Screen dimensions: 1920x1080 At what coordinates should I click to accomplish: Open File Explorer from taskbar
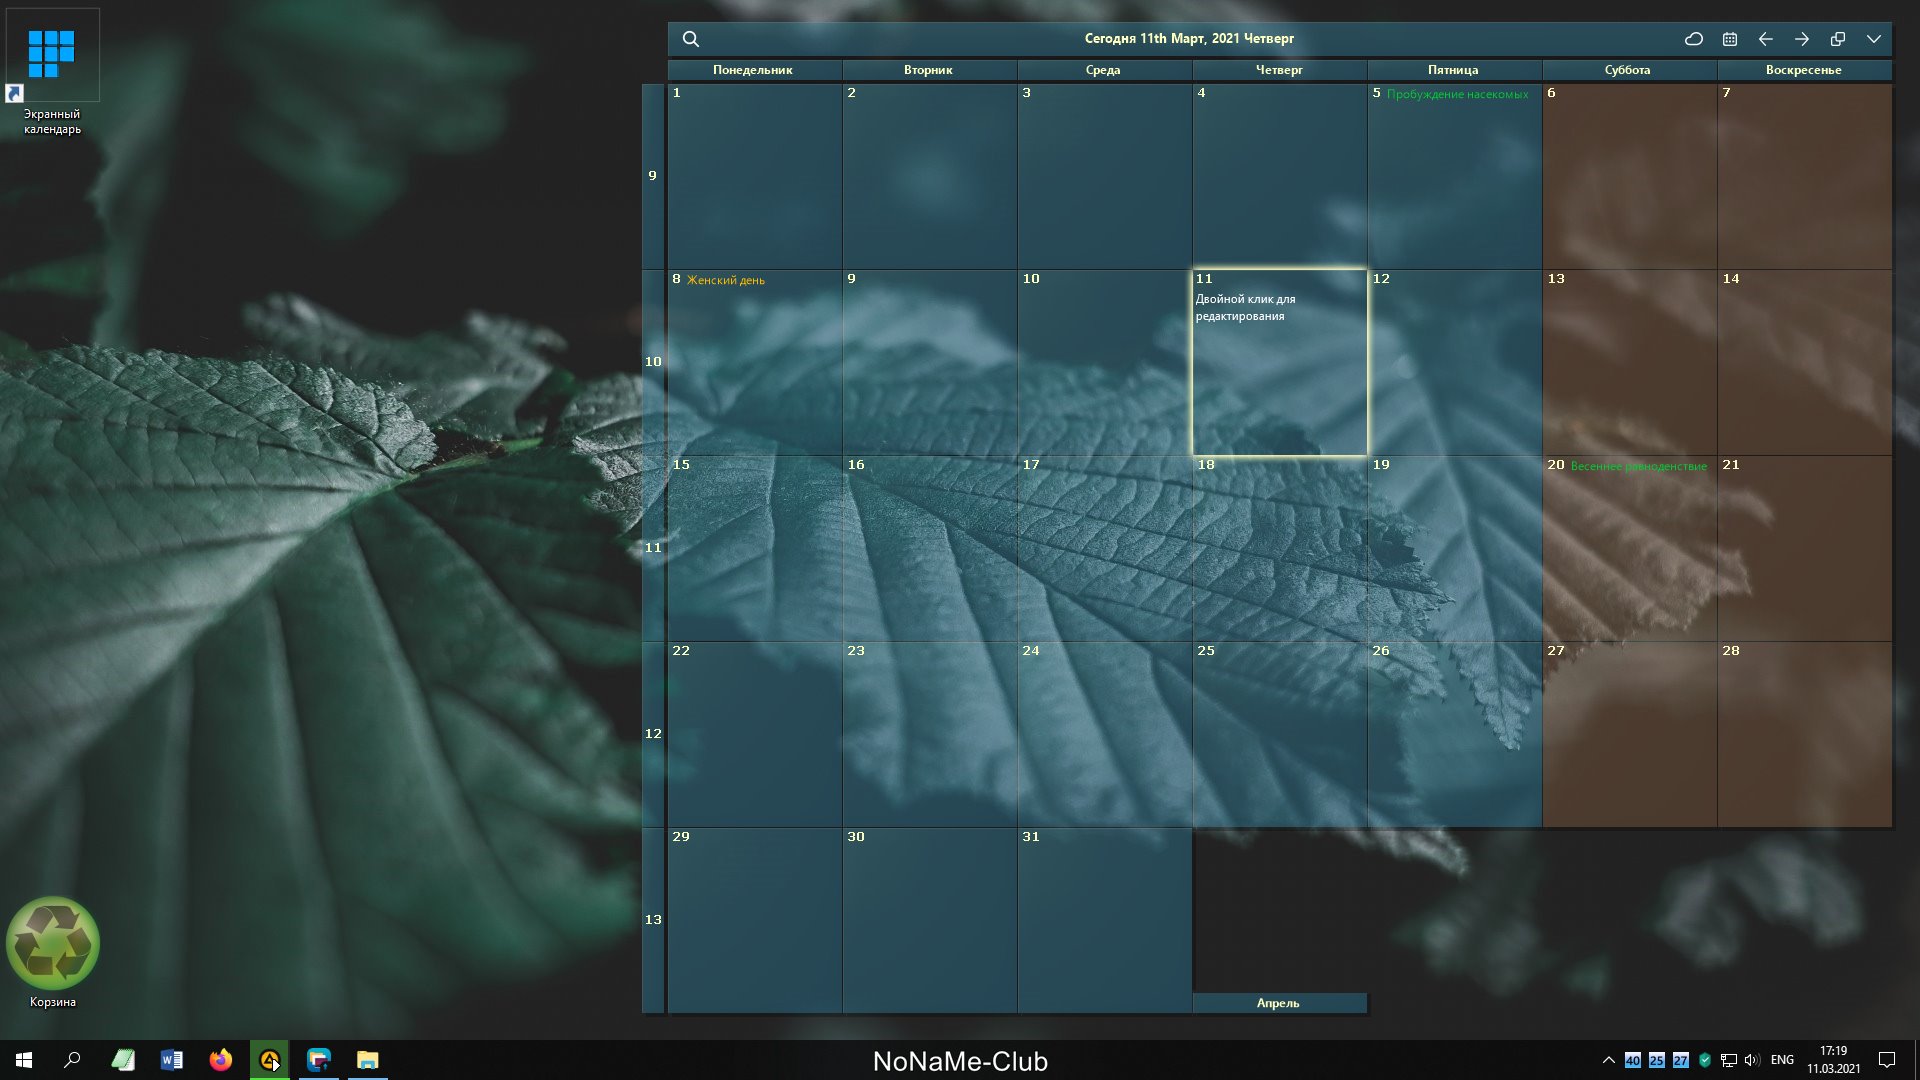click(368, 1060)
